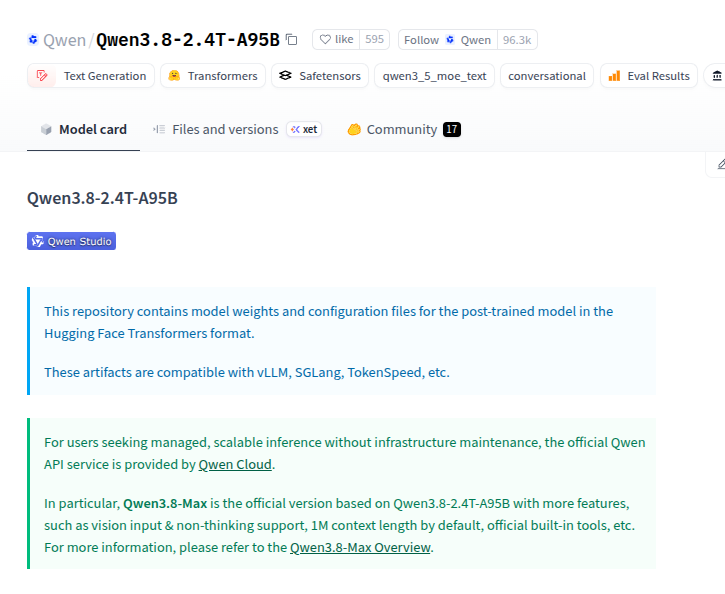Edit the model card with the pencil icon
This screenshot has height=594, width=725.
point(720,164)
